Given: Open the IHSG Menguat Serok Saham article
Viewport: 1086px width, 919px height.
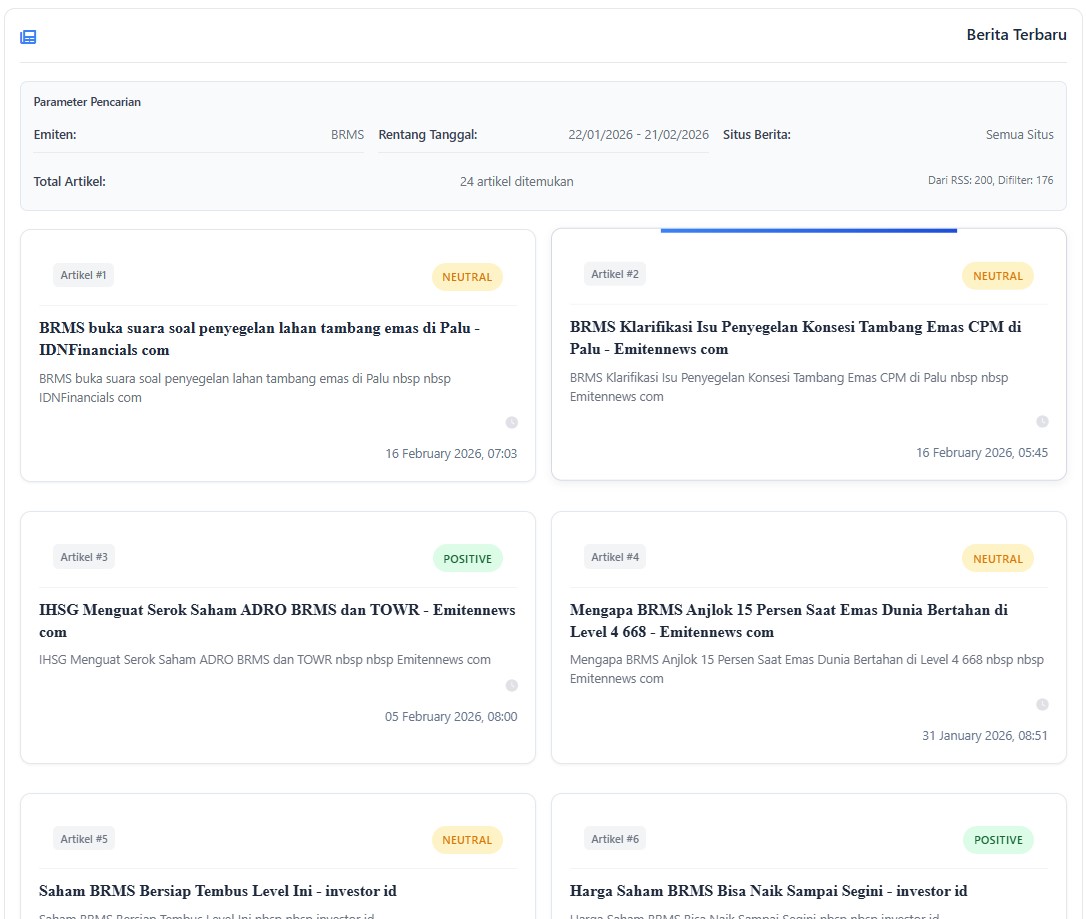Looking at the screenshot, I should click(x=277, y=620).
